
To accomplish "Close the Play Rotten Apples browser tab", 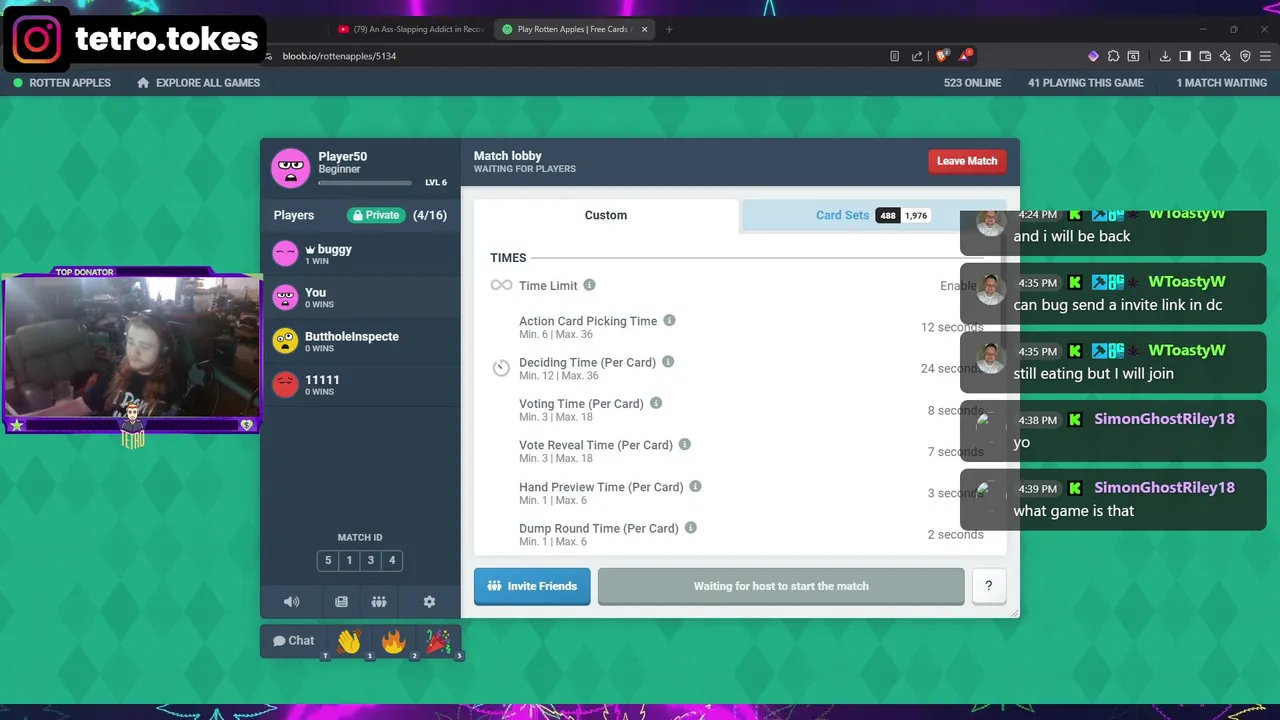I will (645, 29).
